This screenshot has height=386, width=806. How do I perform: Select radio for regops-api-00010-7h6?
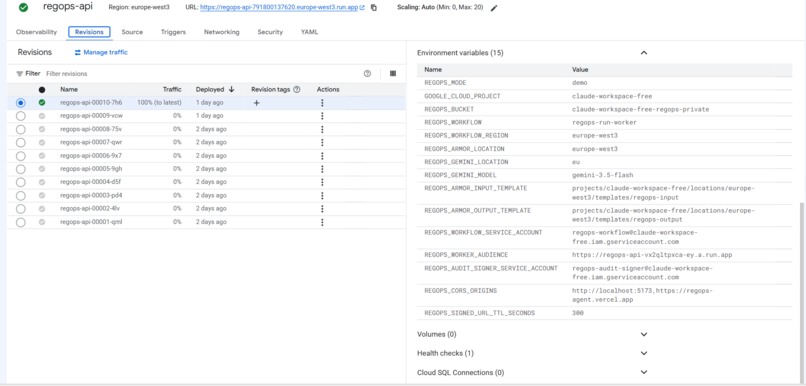21,103
